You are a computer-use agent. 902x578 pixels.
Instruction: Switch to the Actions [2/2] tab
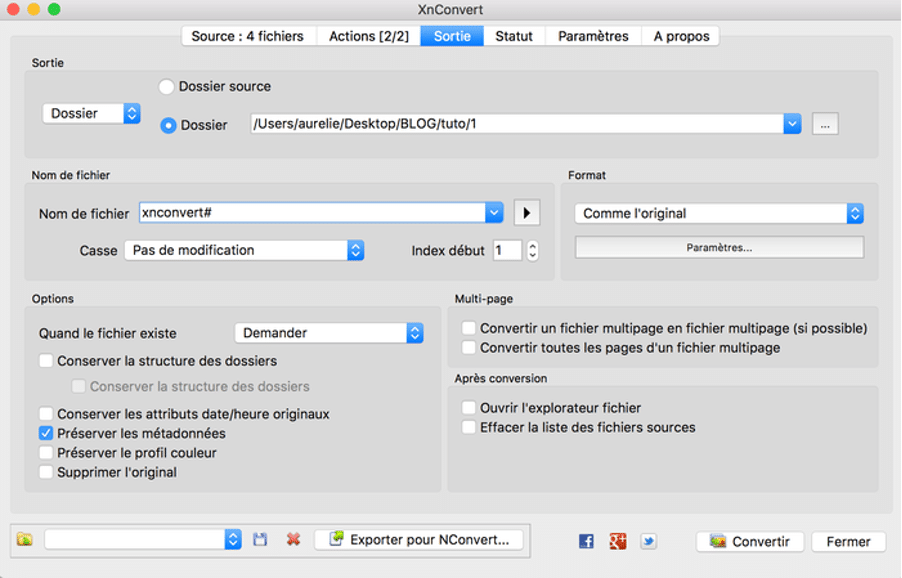tap(369, 36)
